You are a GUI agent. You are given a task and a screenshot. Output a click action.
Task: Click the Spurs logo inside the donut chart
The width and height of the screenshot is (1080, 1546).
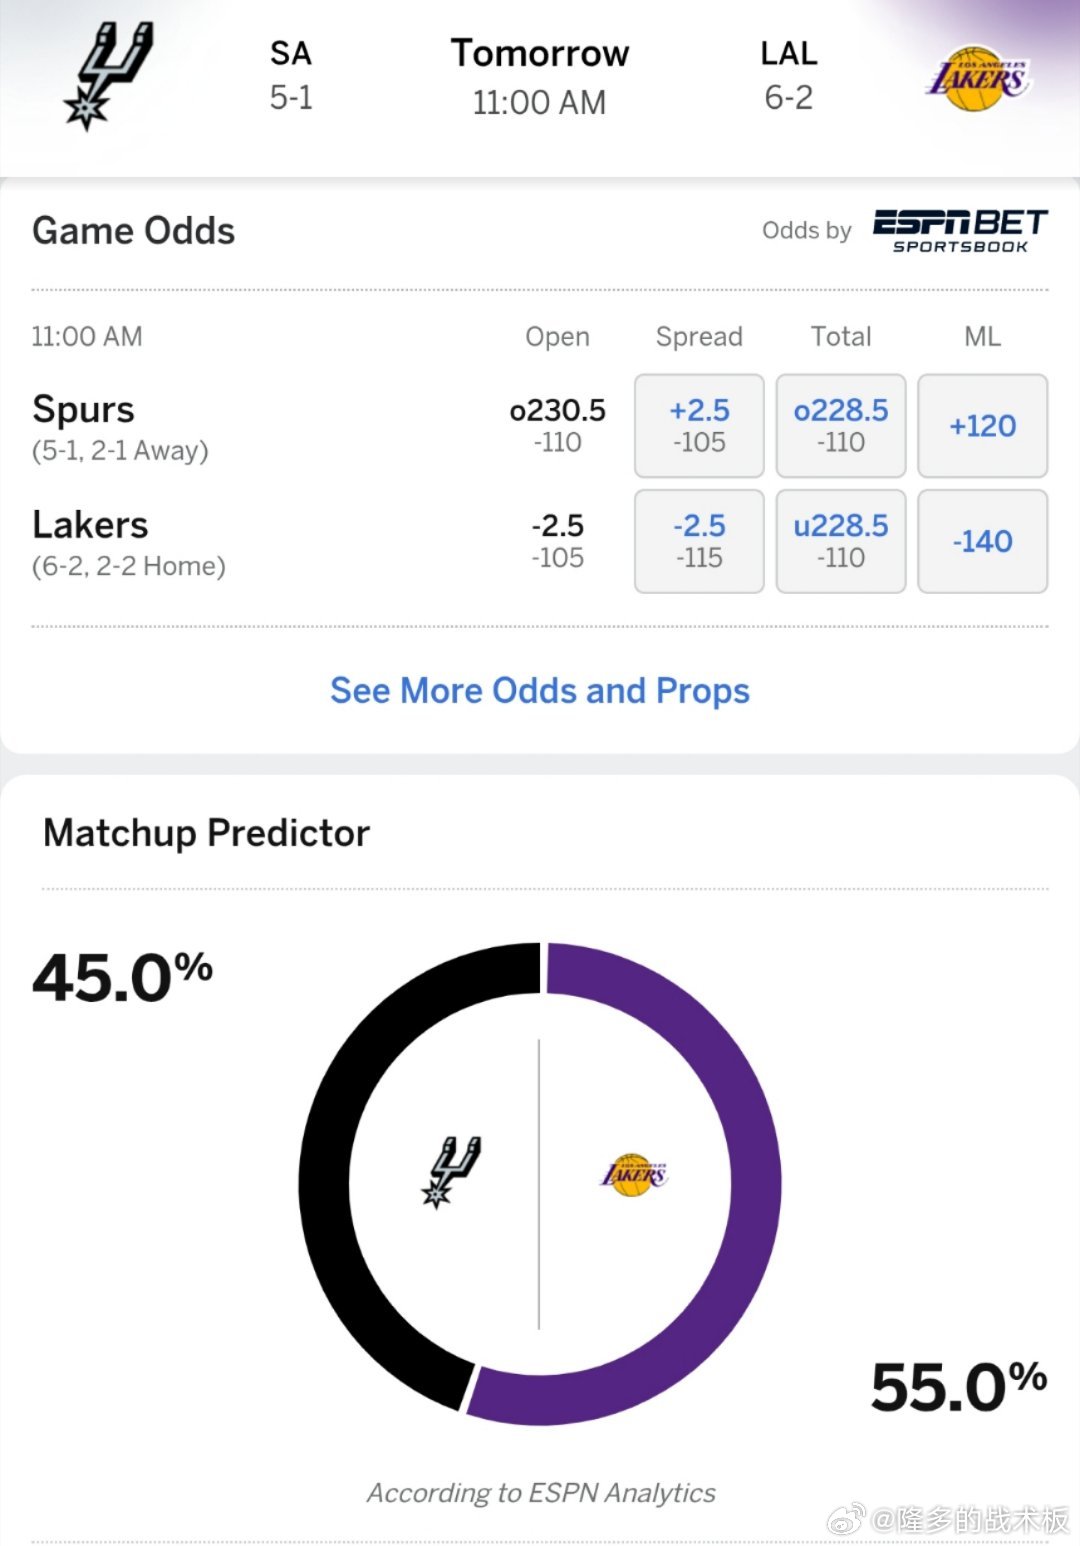pos(452,1170)
